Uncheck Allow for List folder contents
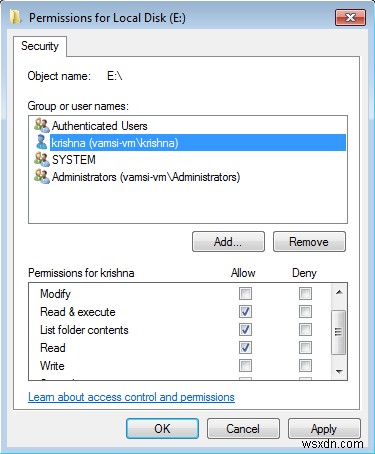The height and width of the screenshot is (454, 375). click(245, 330)
